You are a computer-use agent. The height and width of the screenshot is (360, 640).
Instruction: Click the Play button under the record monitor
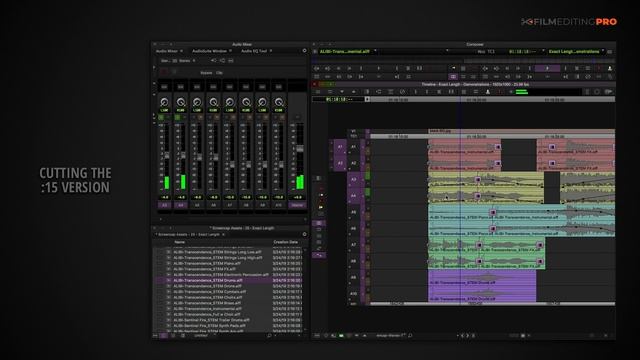tap(547, 69)
